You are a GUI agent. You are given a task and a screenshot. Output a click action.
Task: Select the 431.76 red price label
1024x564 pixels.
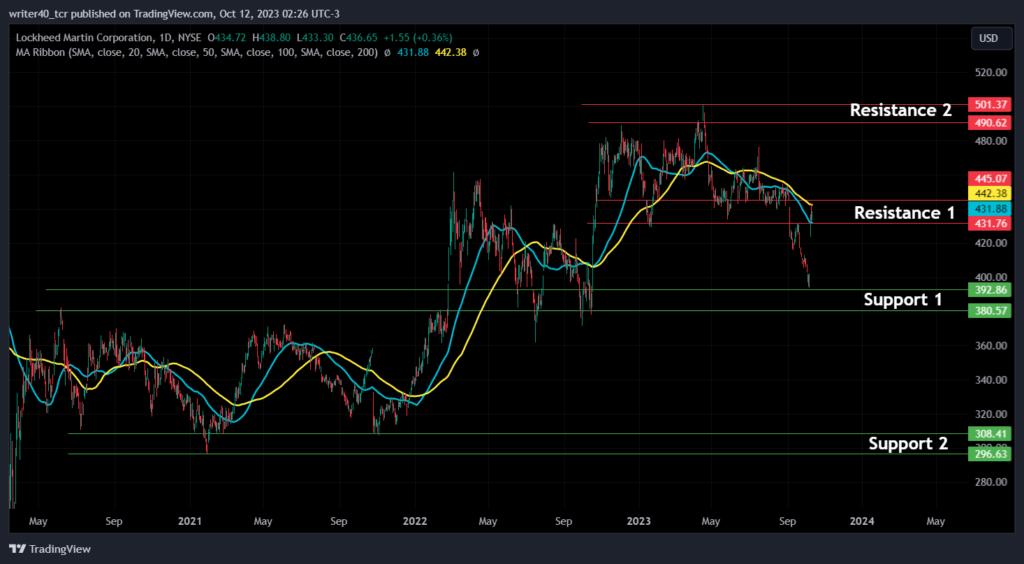point(990,224)
